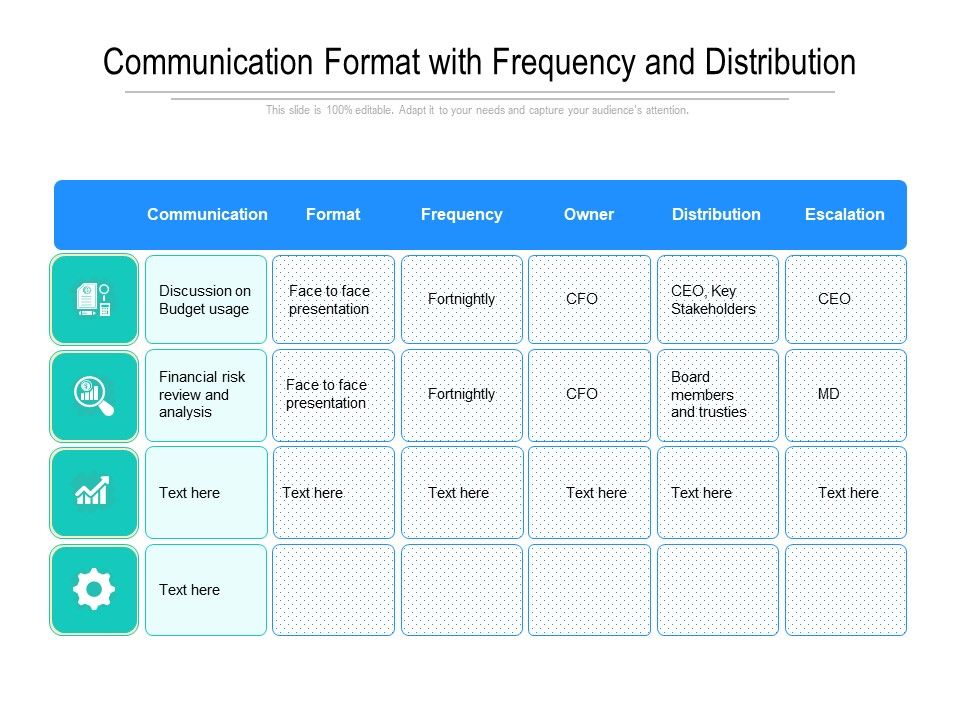Click the budget document and calculator icon
The image size is (960, 720).
94,299
